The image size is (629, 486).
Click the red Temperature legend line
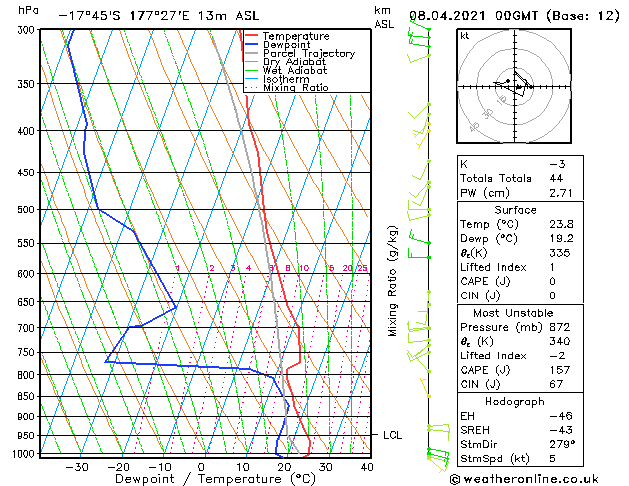251,36
